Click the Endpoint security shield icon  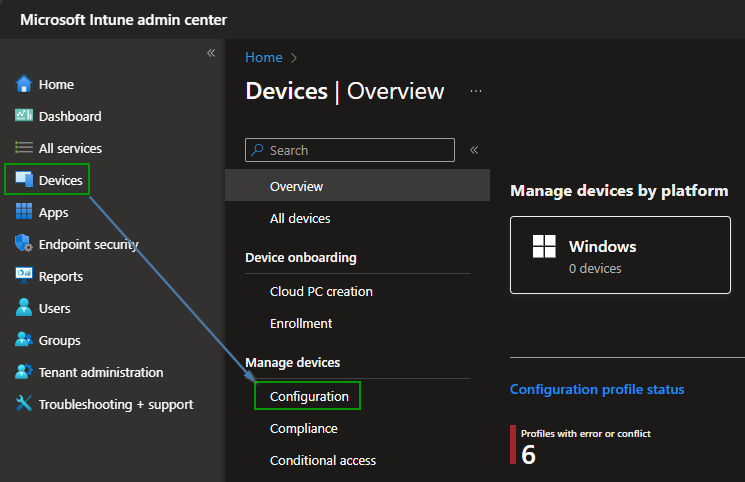24,244
